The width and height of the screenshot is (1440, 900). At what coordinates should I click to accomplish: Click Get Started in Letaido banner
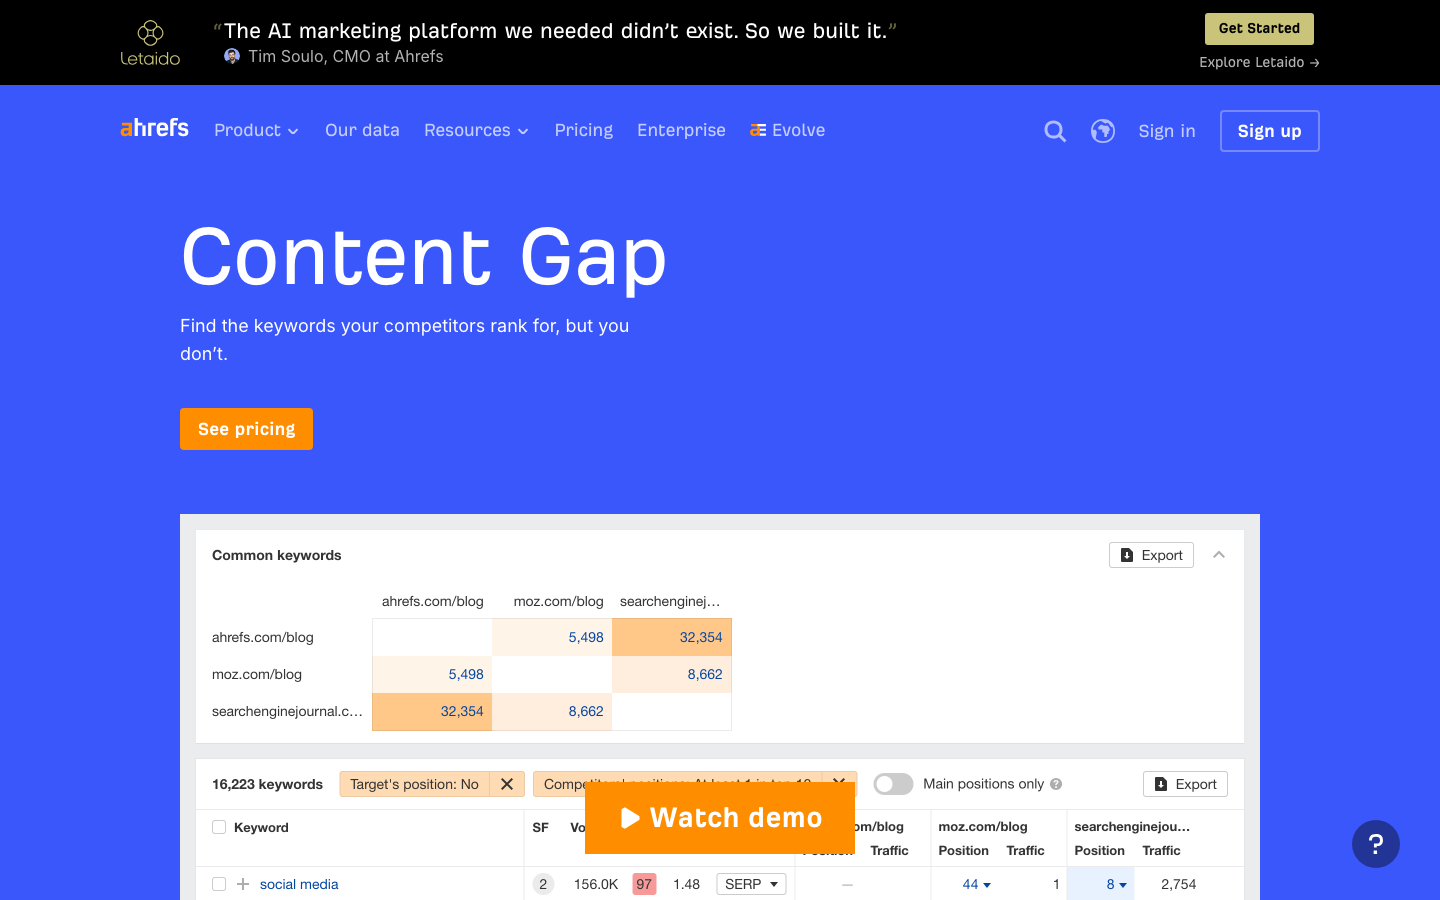1259,29
